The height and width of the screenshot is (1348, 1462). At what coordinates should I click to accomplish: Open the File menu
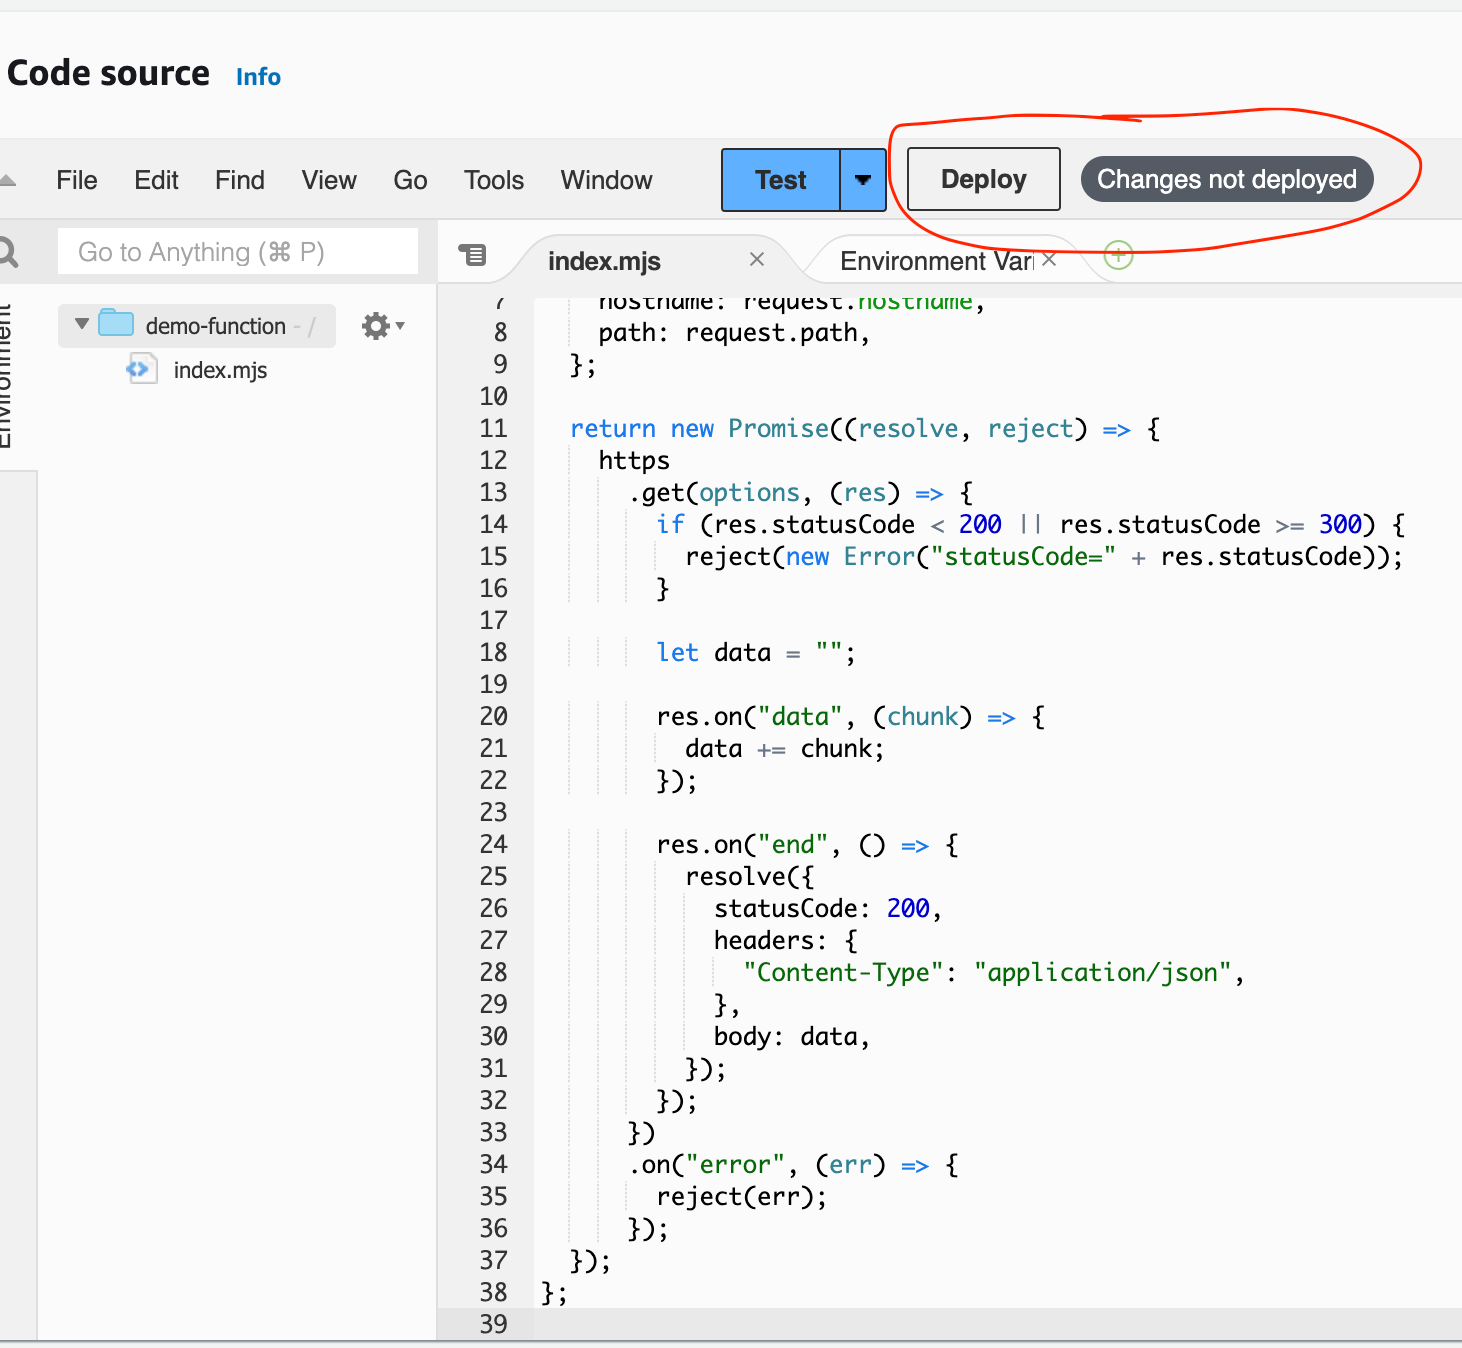[x=77, y=180]
